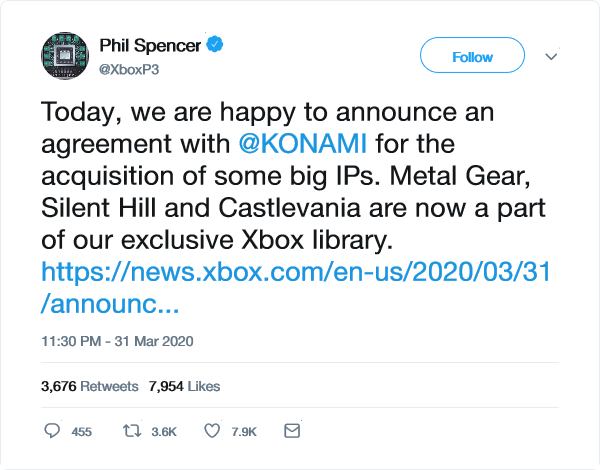View the 7,954 Likes list
600x470 pixels.
(x=183, y=386)
